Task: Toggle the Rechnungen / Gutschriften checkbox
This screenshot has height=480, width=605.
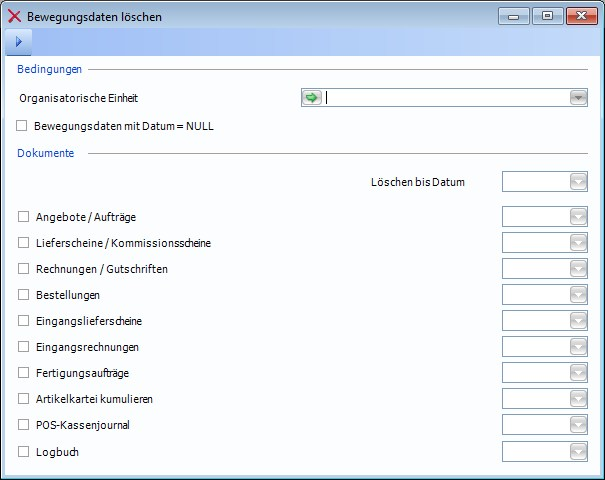Action: pyautogui.click(x=23, y=269)
